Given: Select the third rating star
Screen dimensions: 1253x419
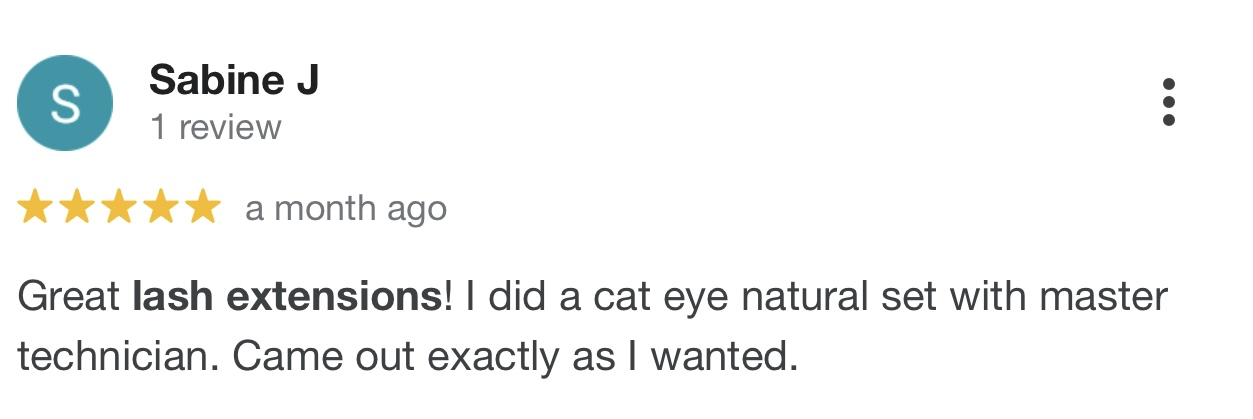Looking at the screenshot, I should click(119, 208).
